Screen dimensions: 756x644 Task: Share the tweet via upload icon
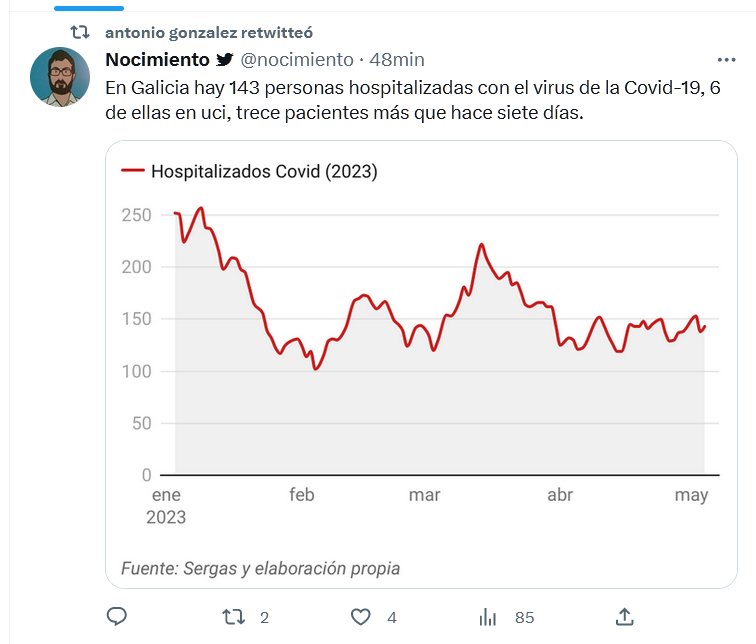[x=624, y=617]
